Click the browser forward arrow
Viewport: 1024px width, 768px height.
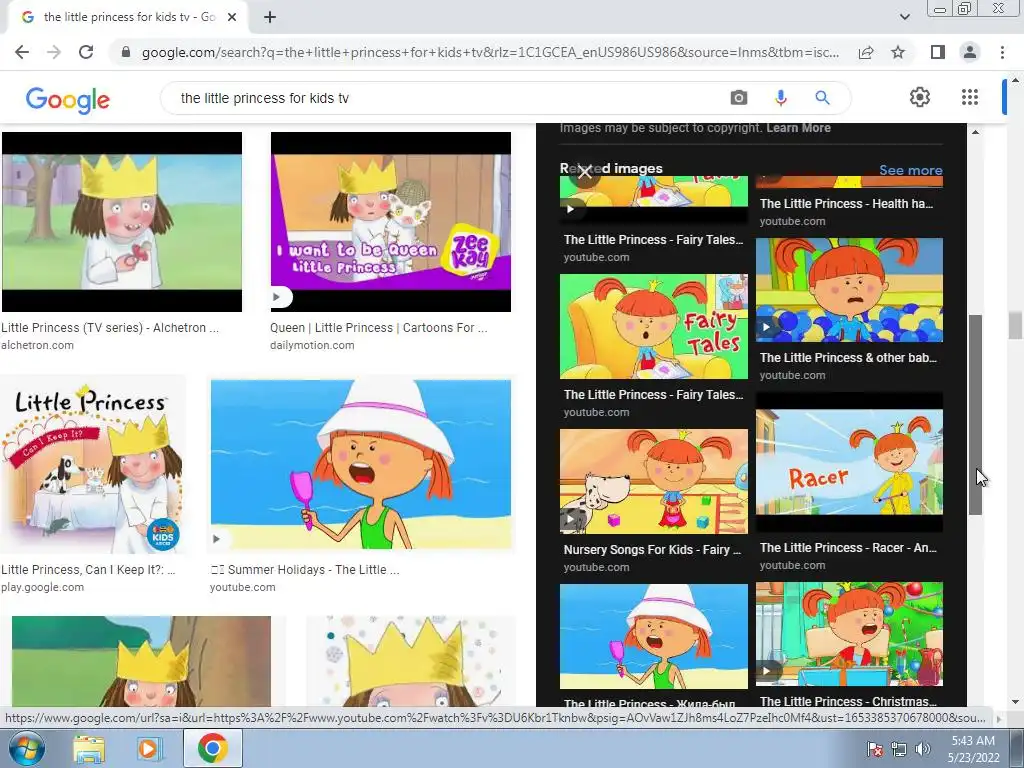point(54,52)
